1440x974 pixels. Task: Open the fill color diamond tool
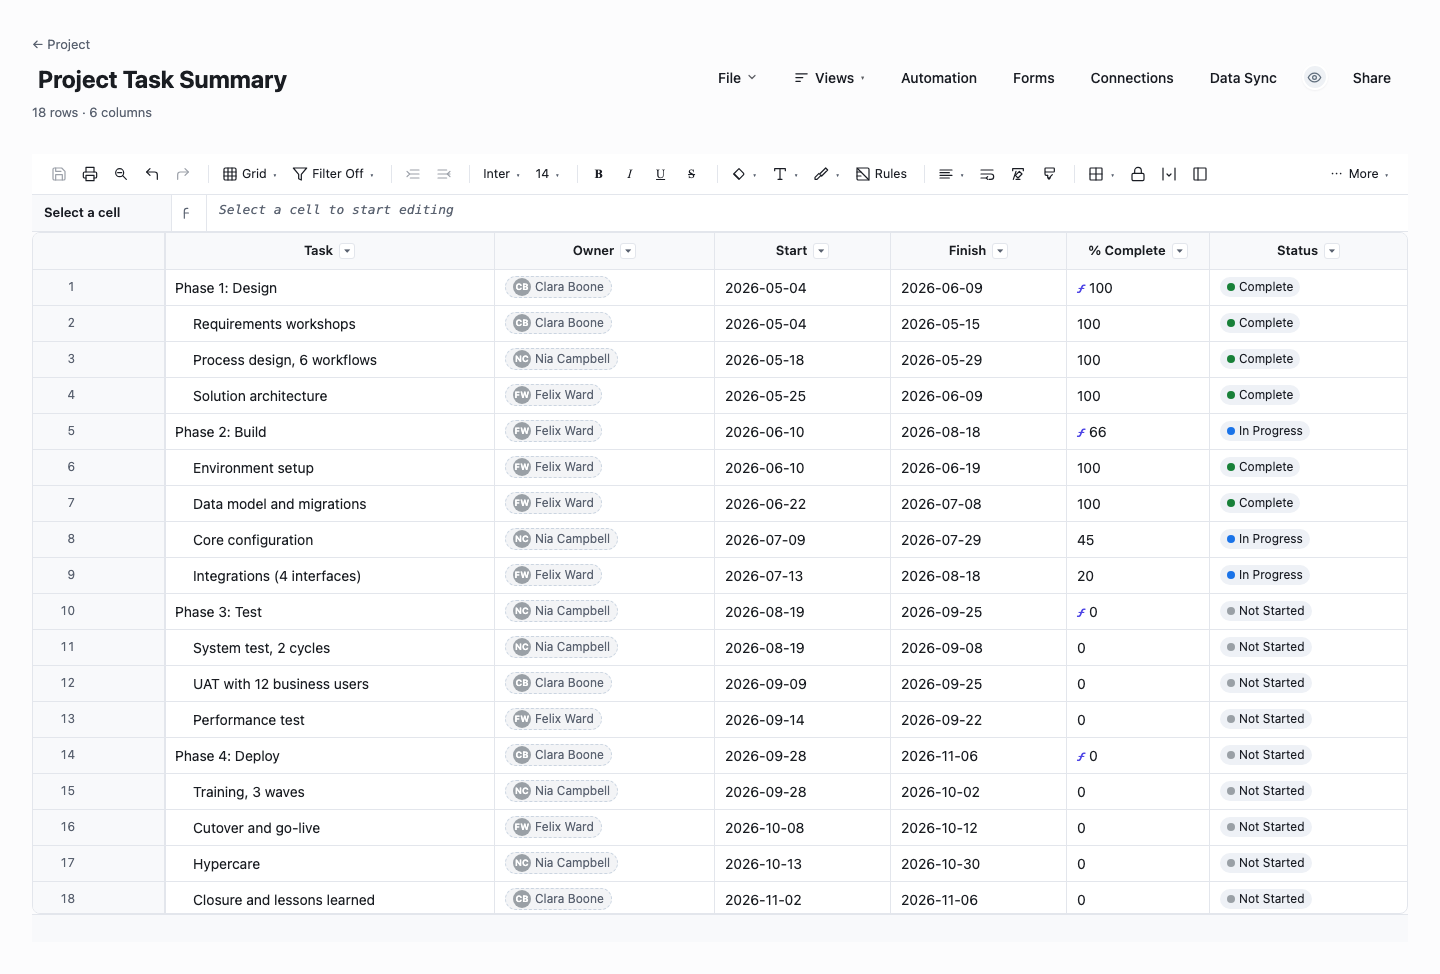tap(744, 174)
